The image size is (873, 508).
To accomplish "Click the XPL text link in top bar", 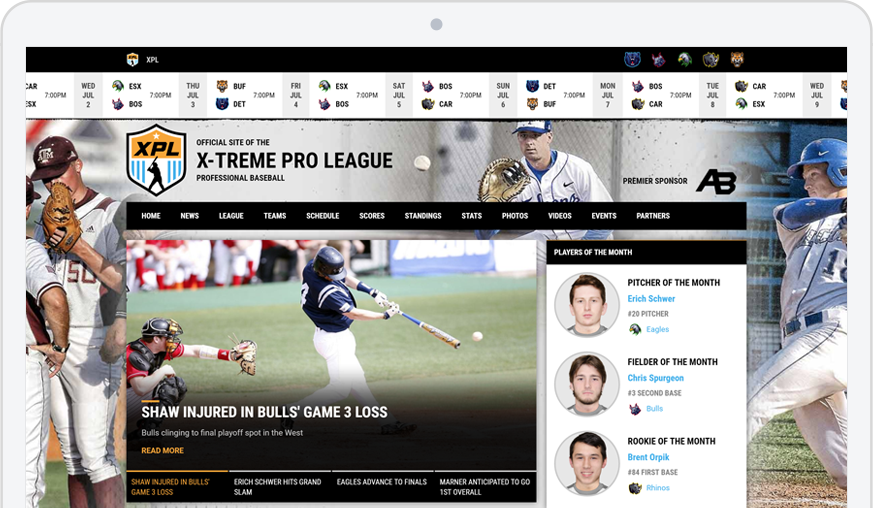I will 152,60.
